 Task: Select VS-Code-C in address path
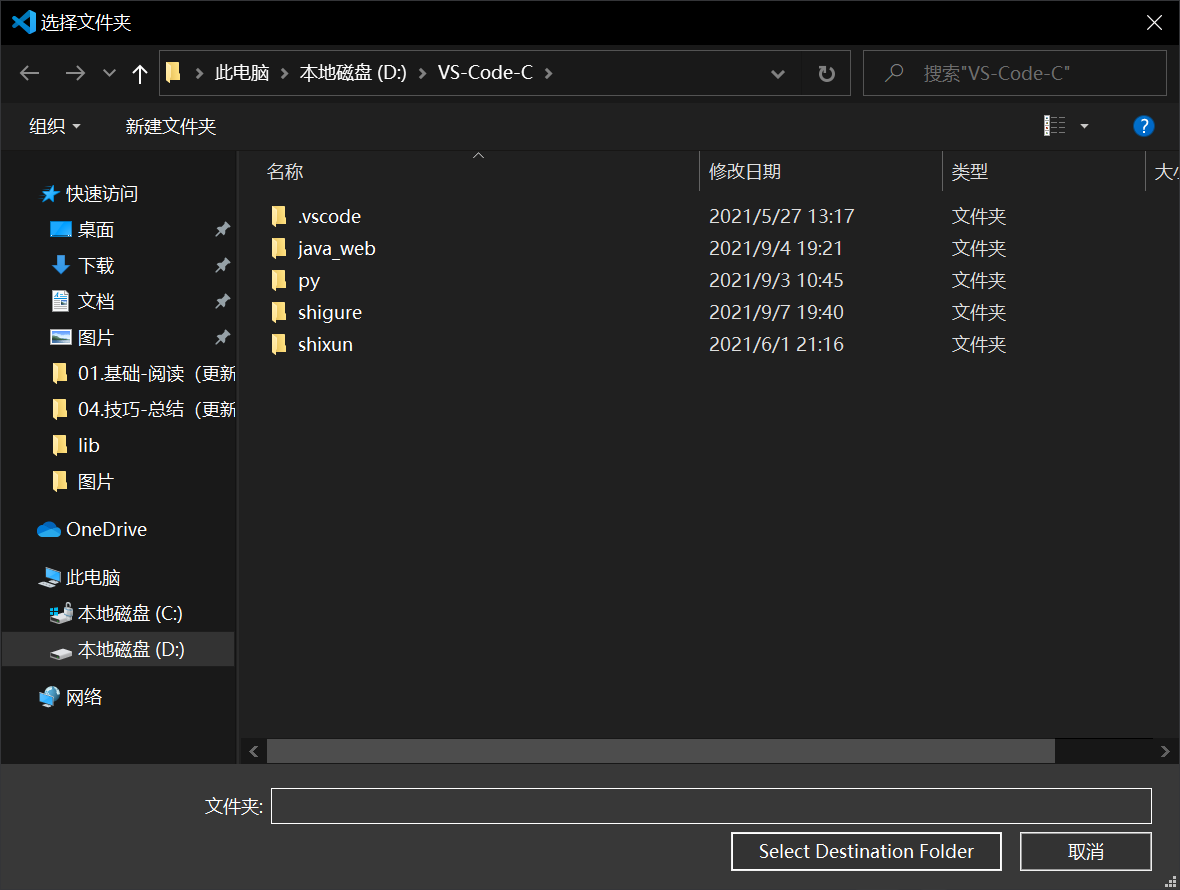(485, 73)
